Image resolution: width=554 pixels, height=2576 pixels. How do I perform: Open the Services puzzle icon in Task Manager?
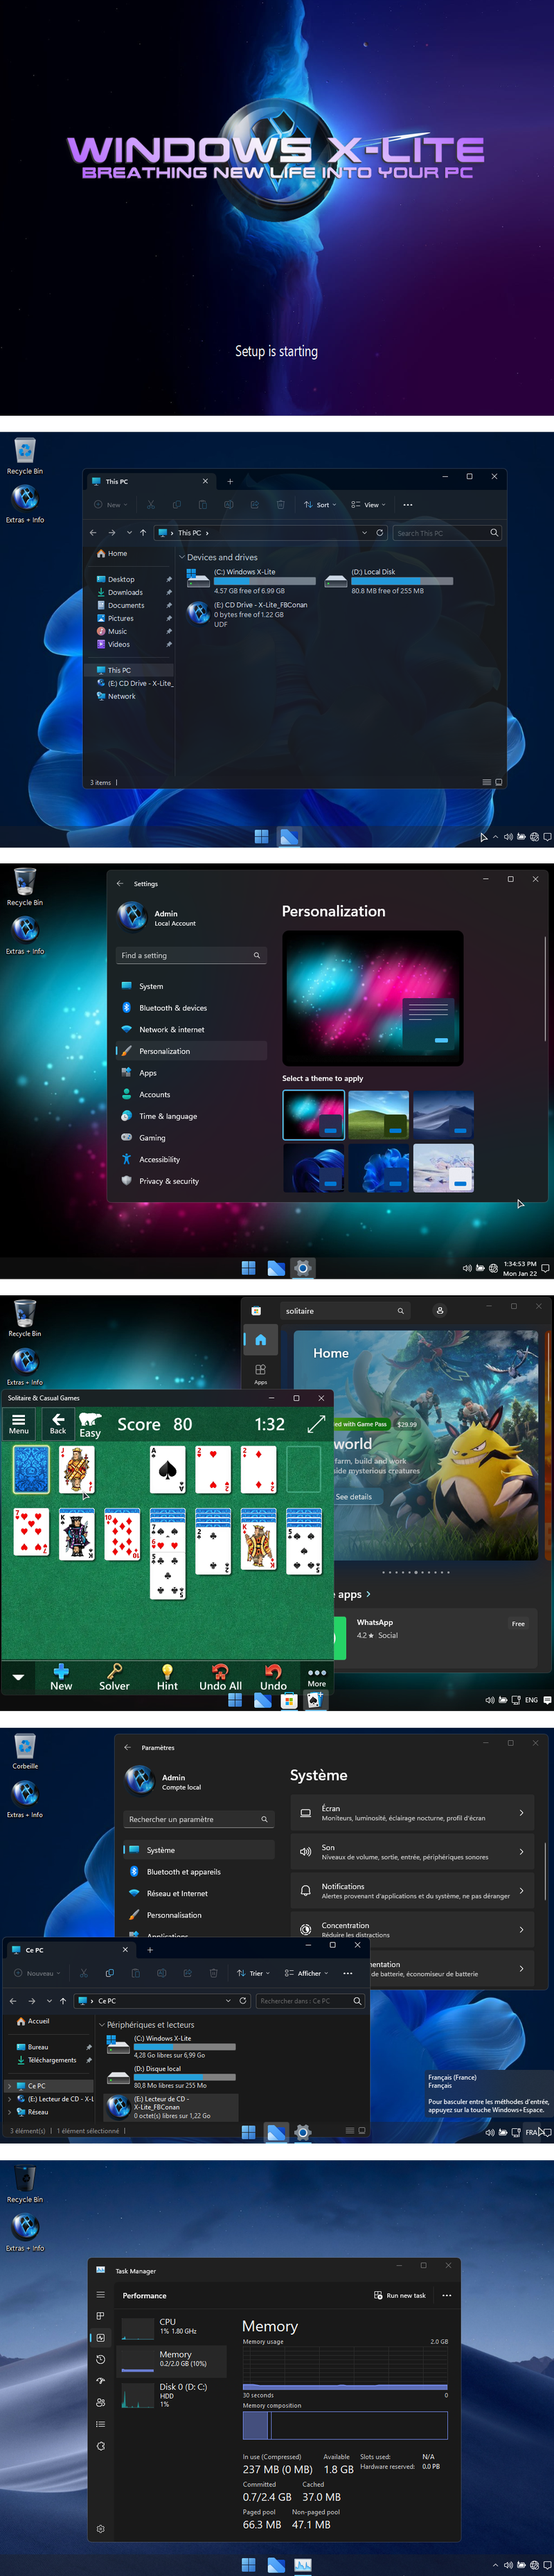100,2446
